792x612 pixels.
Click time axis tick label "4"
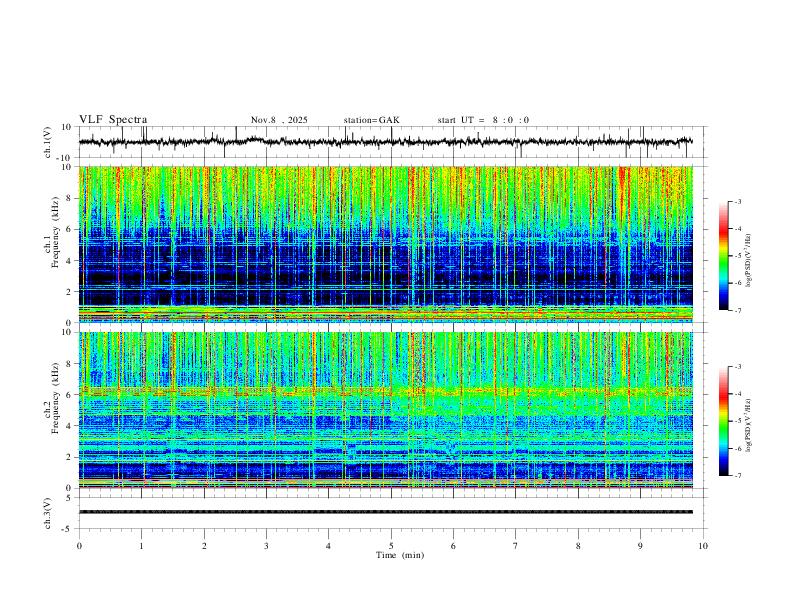click(328, 546)
